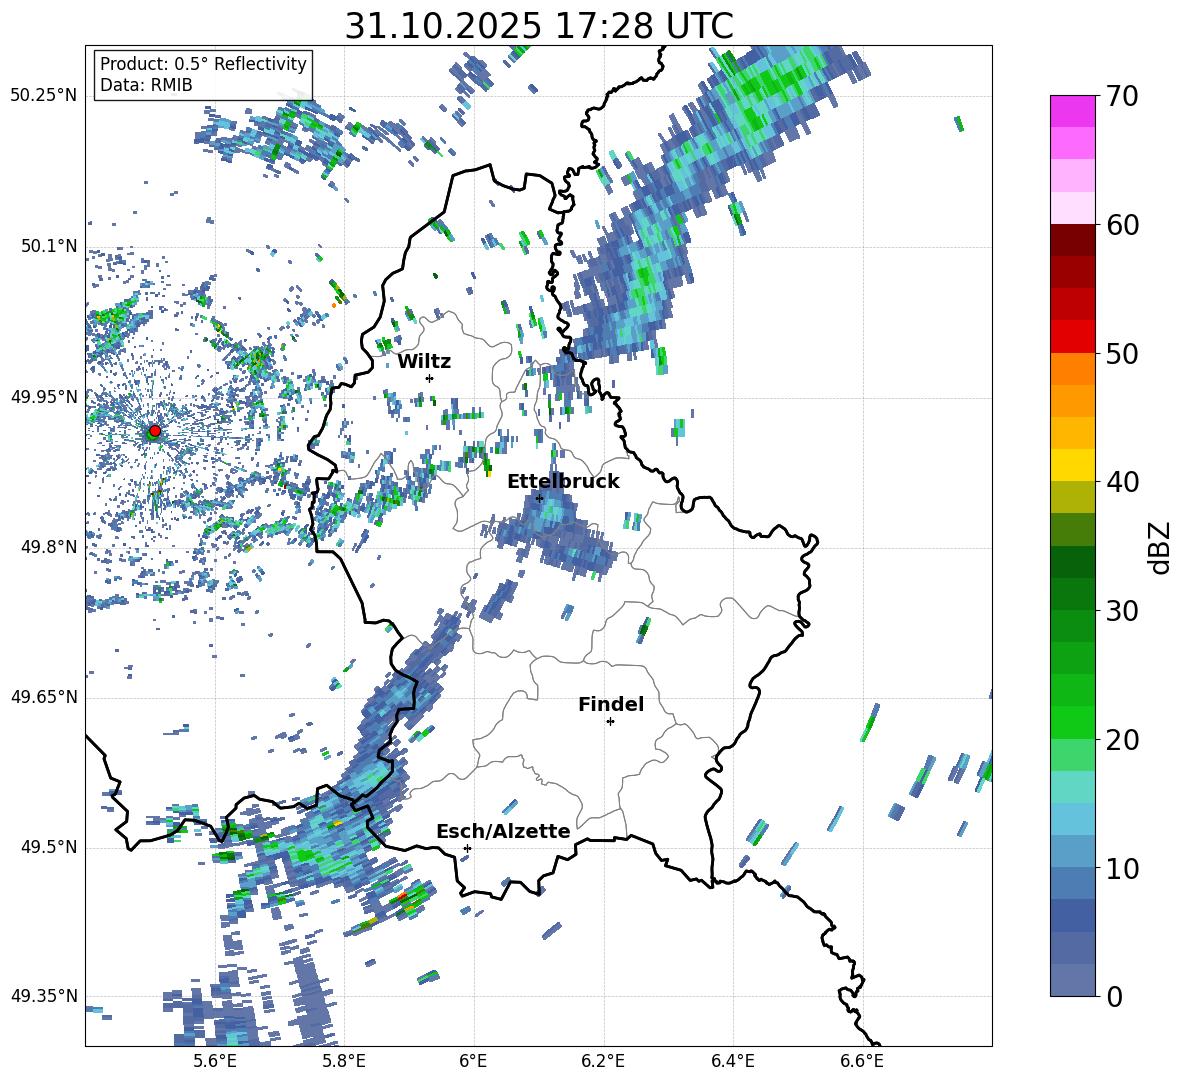Click the Esch/Alzette station cross marker
Viewport: 1184px width, 1081px height.
[x=467, y=848]
